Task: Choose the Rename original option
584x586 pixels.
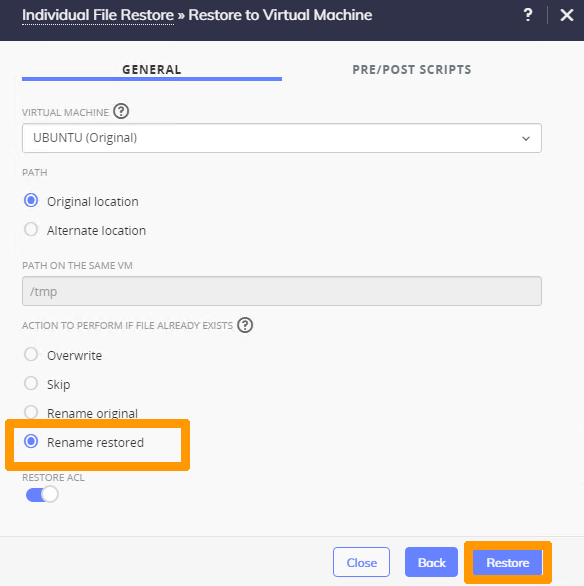Action: tap(31, 412)
